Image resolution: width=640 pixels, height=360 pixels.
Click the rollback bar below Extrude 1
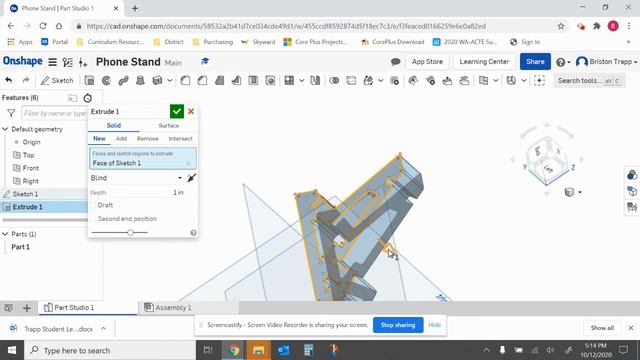45,220
